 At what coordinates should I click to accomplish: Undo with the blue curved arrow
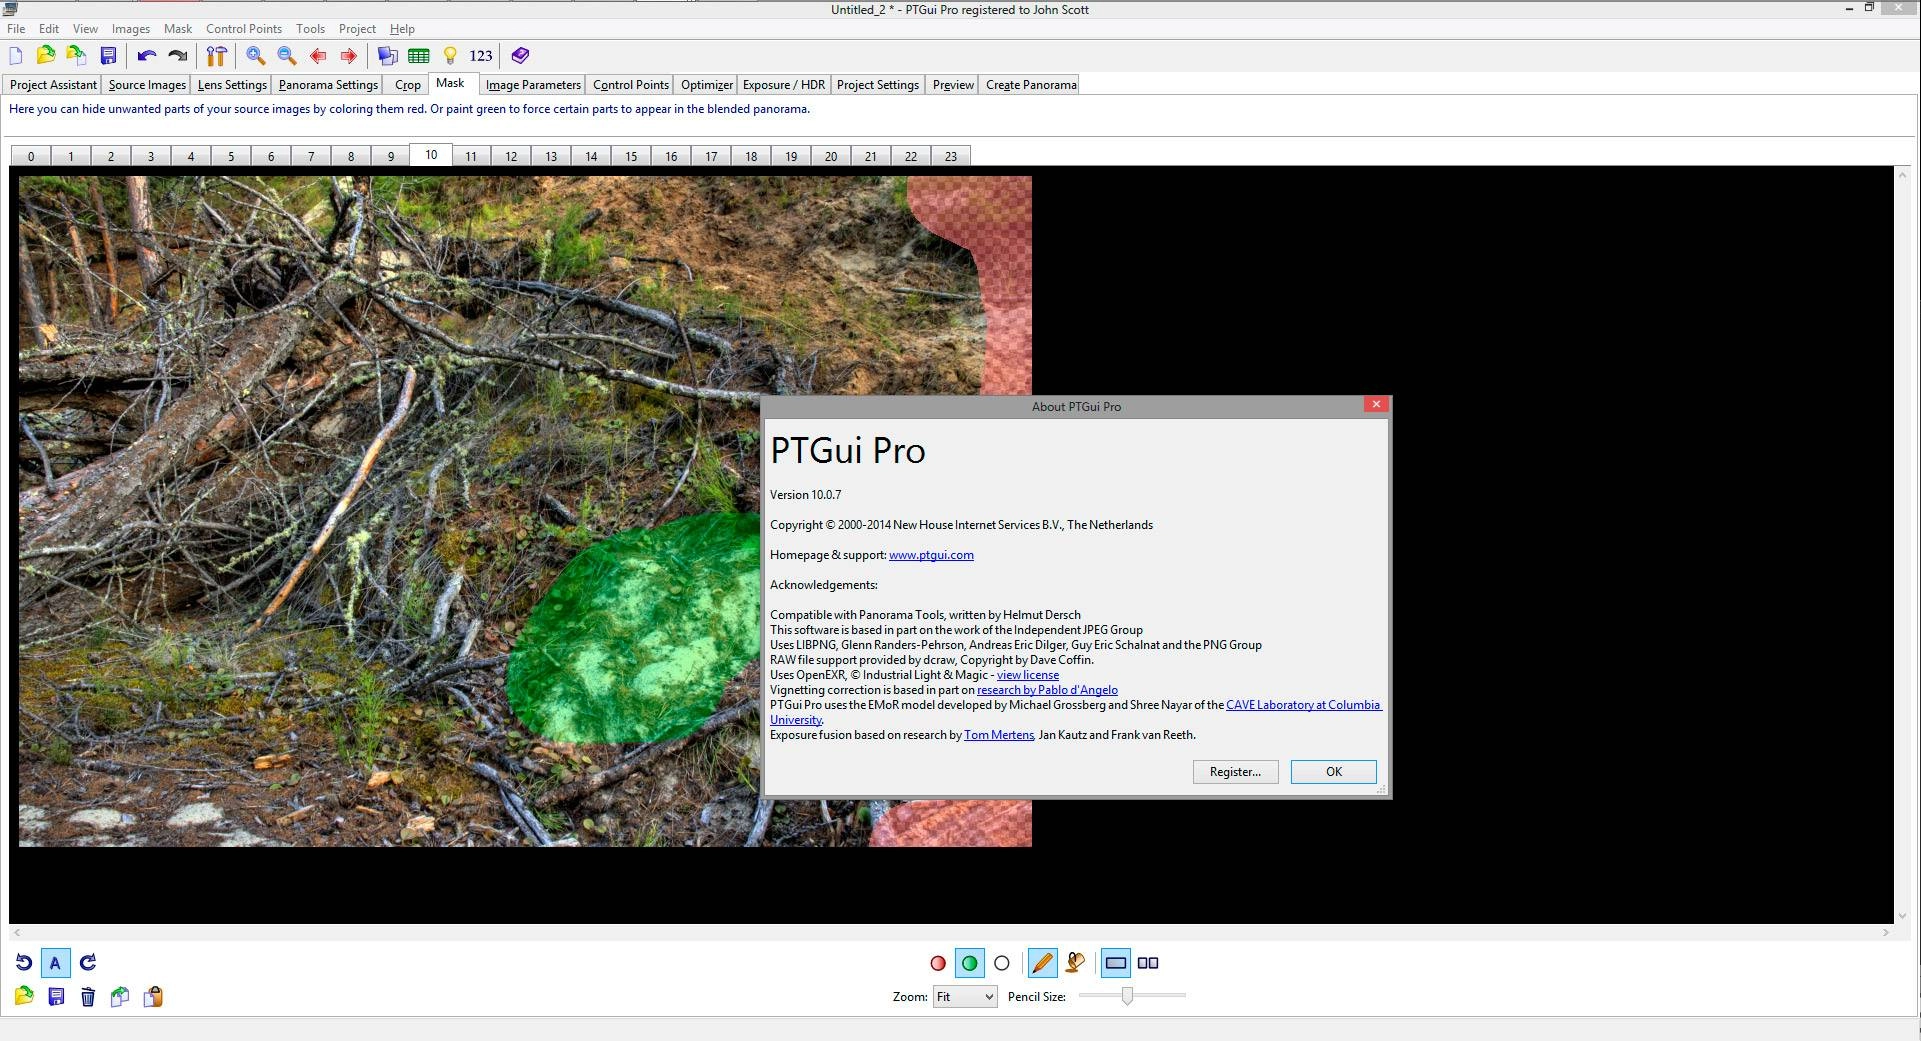coord(147,56)
